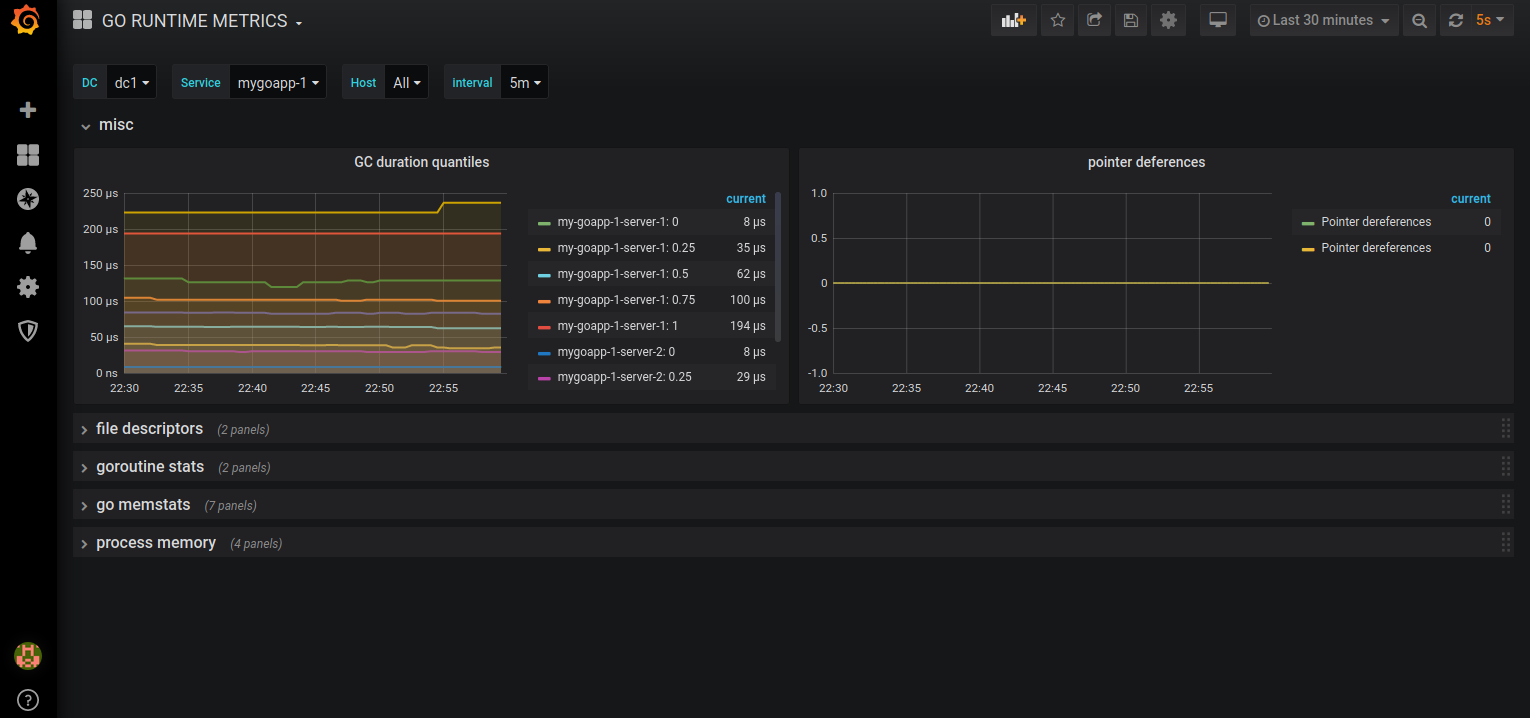
Task: Open the Explore compass icon
Action: click(28, 199)
